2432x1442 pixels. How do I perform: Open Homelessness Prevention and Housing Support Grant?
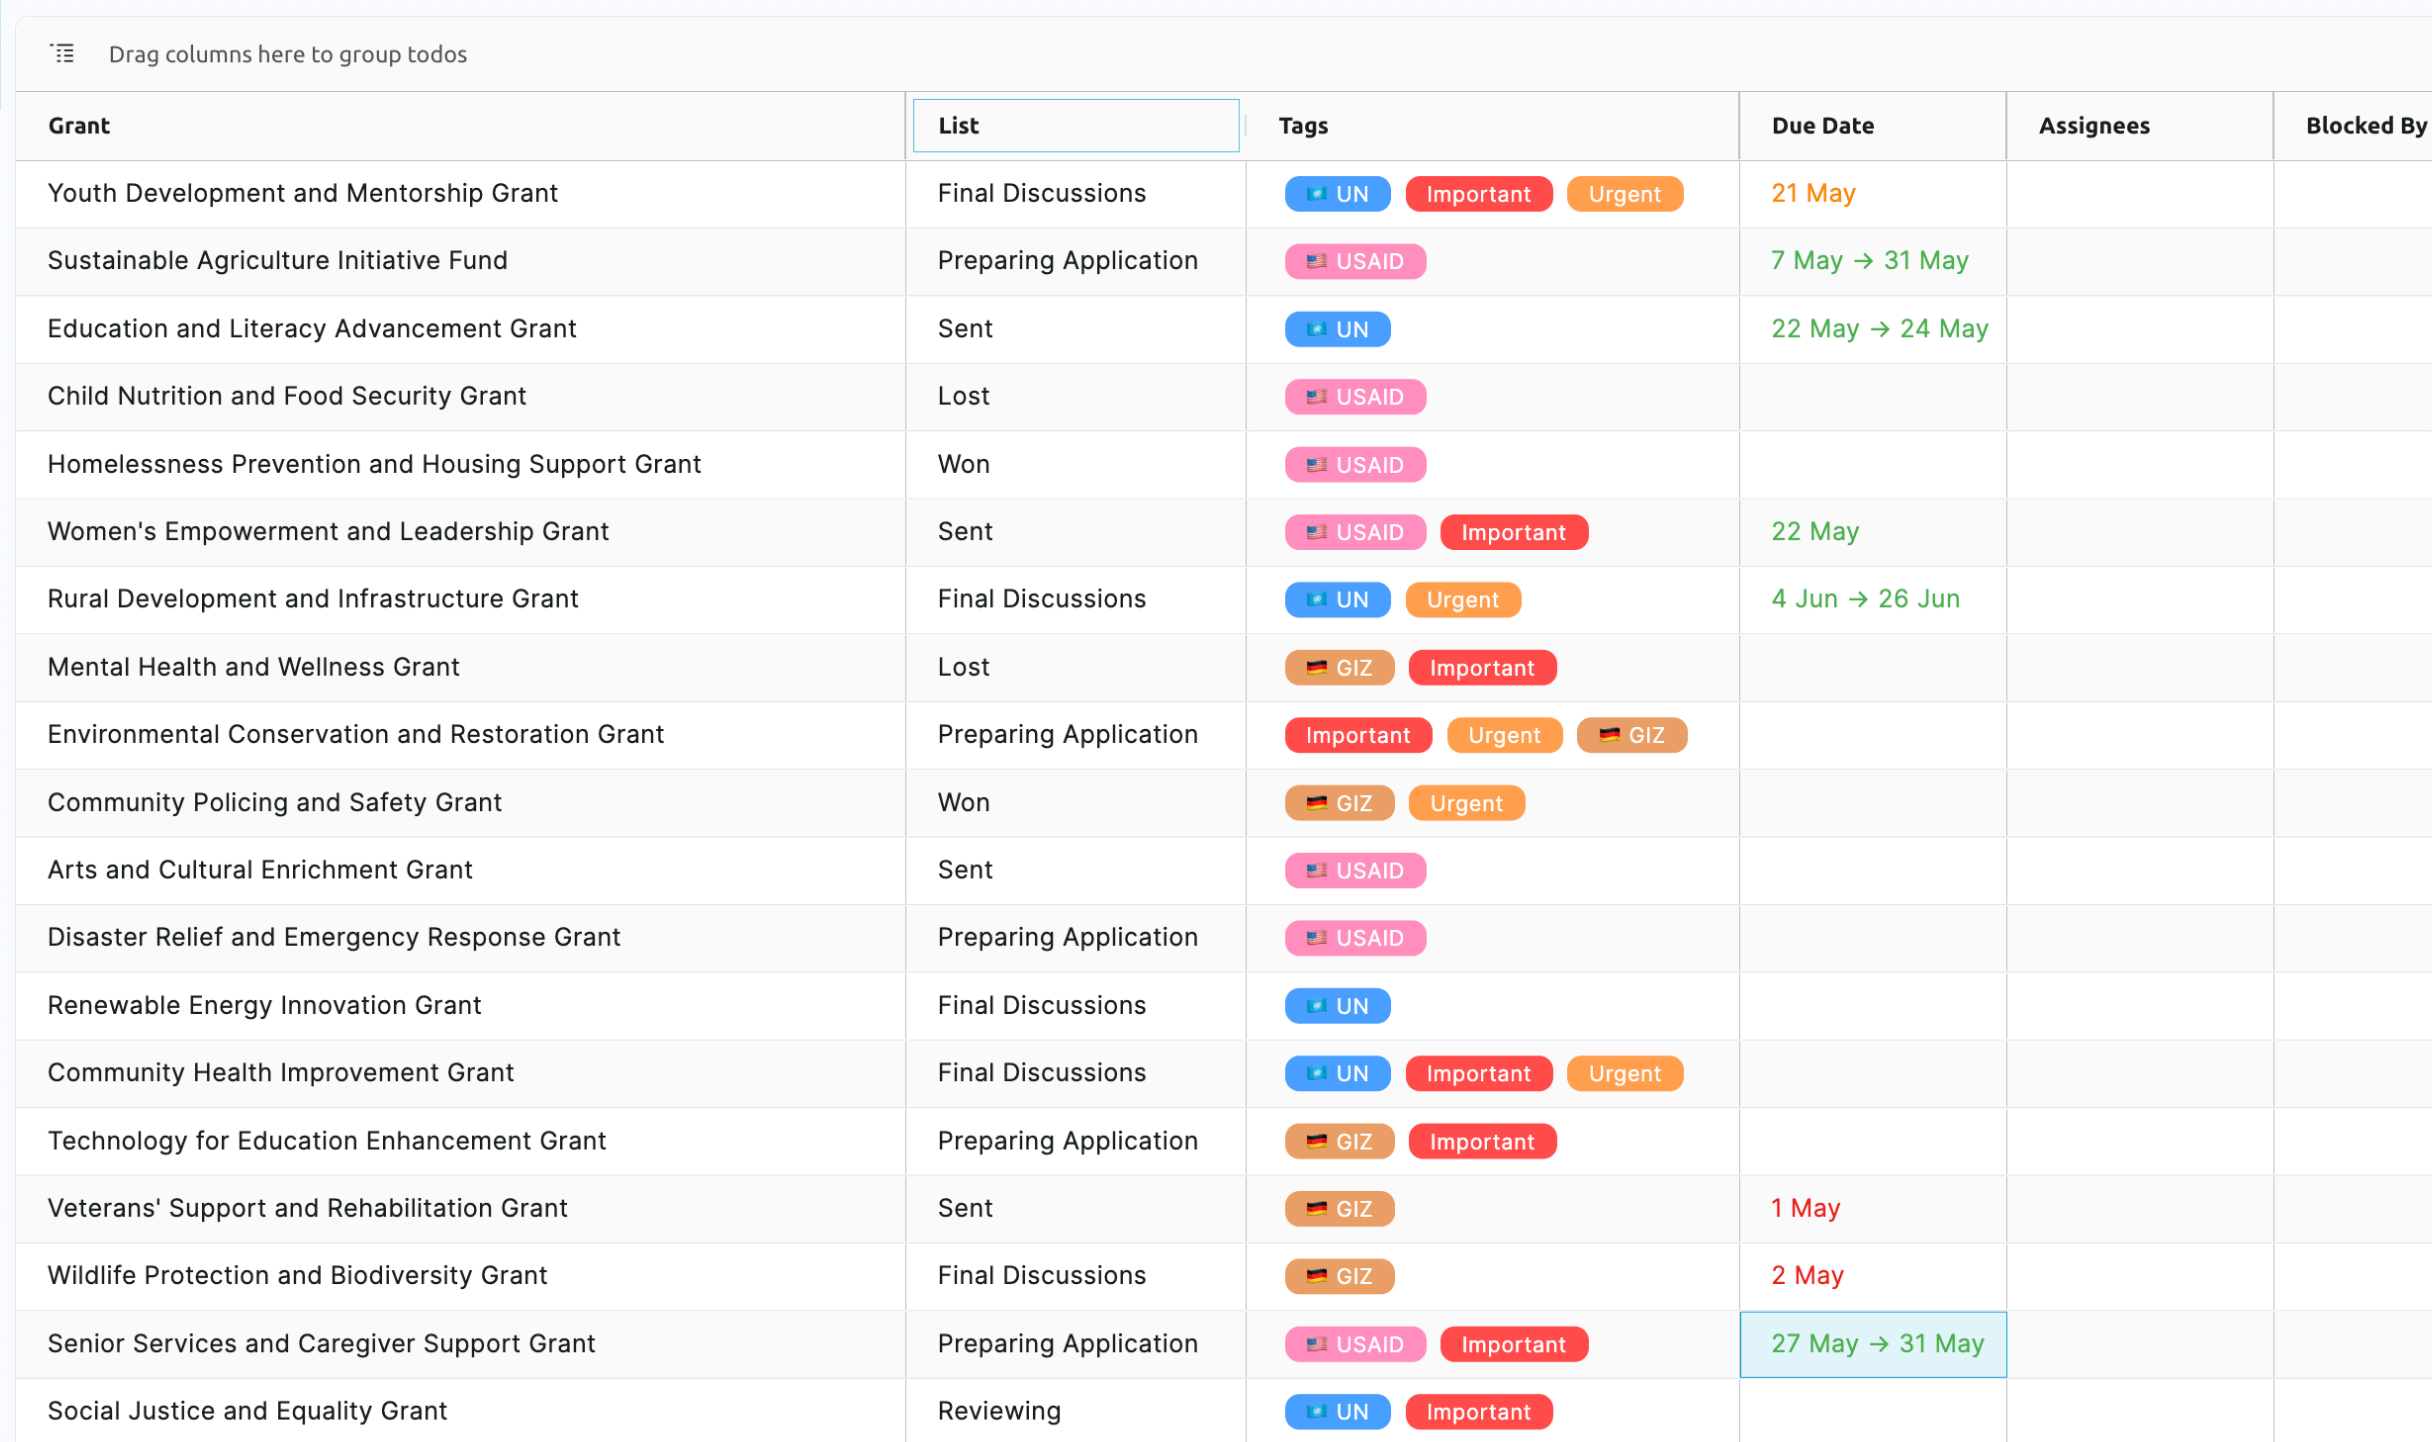[x=374, y=464]
